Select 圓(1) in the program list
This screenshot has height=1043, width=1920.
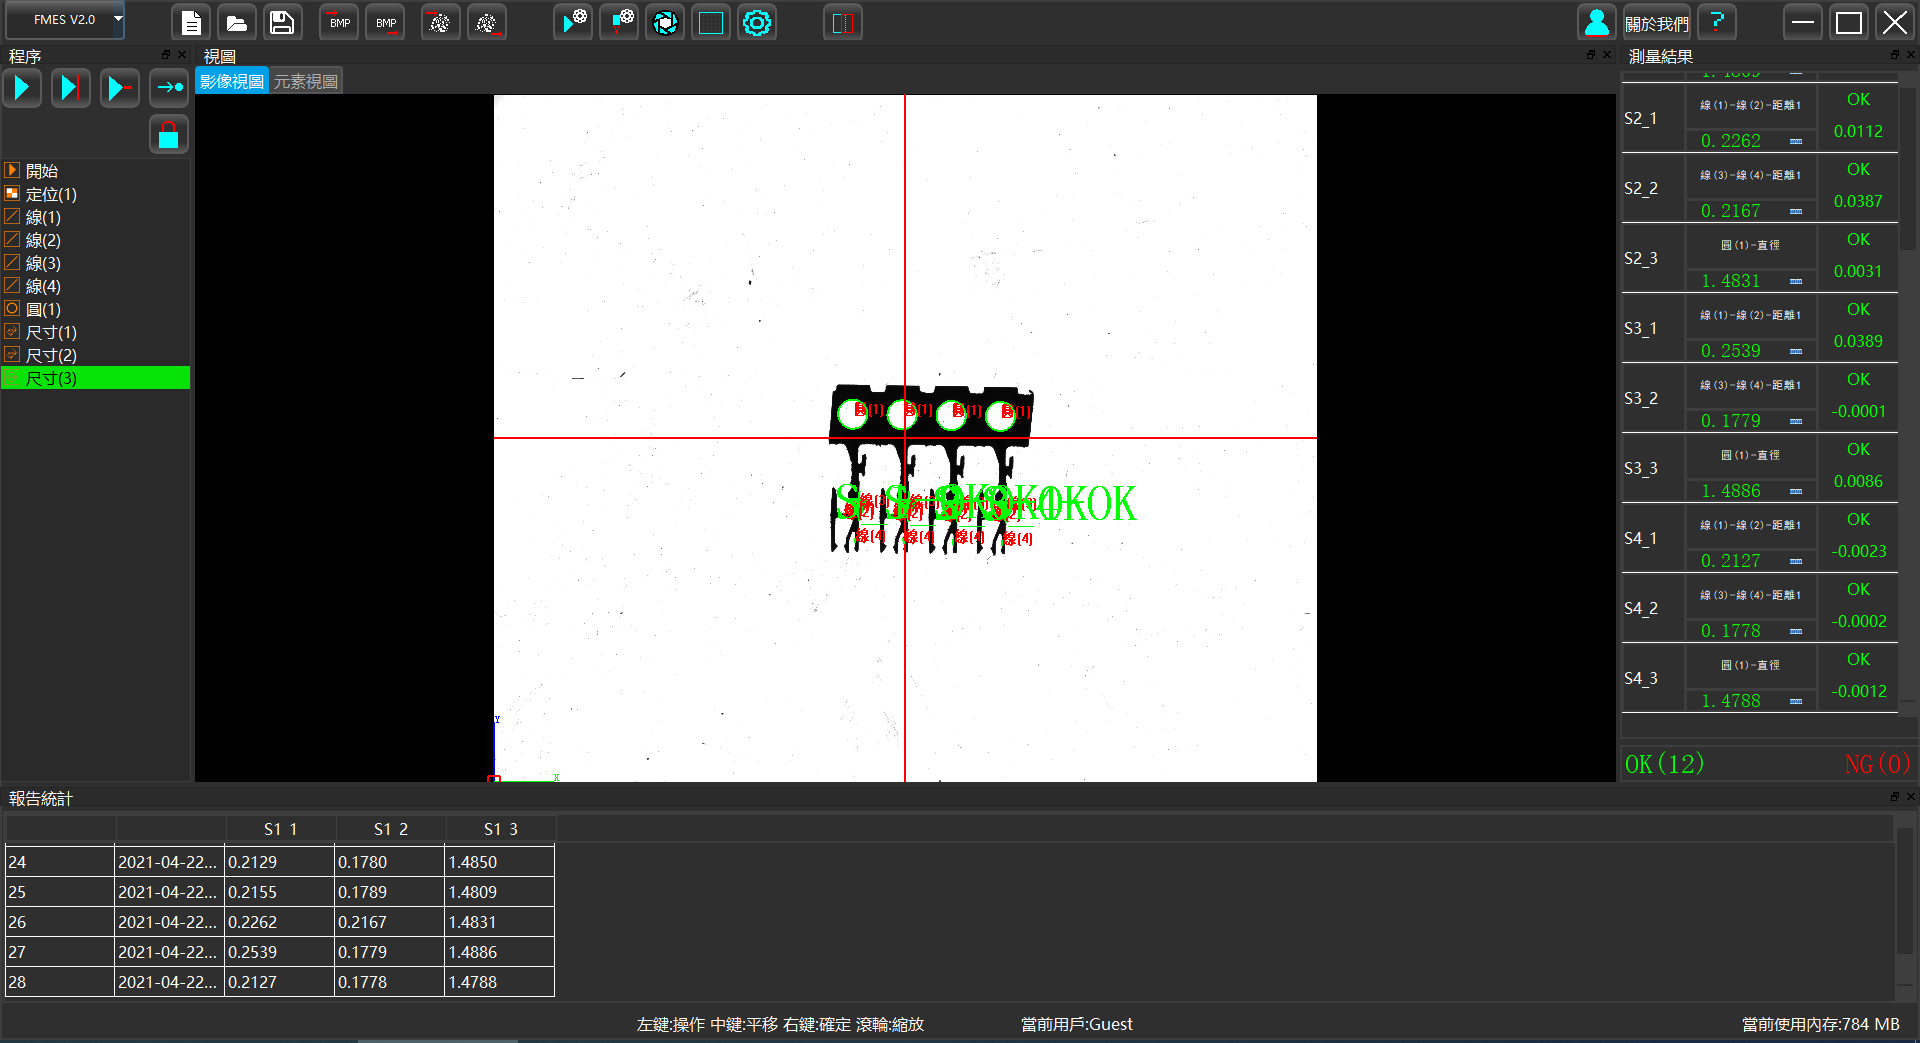pos(43,309)
